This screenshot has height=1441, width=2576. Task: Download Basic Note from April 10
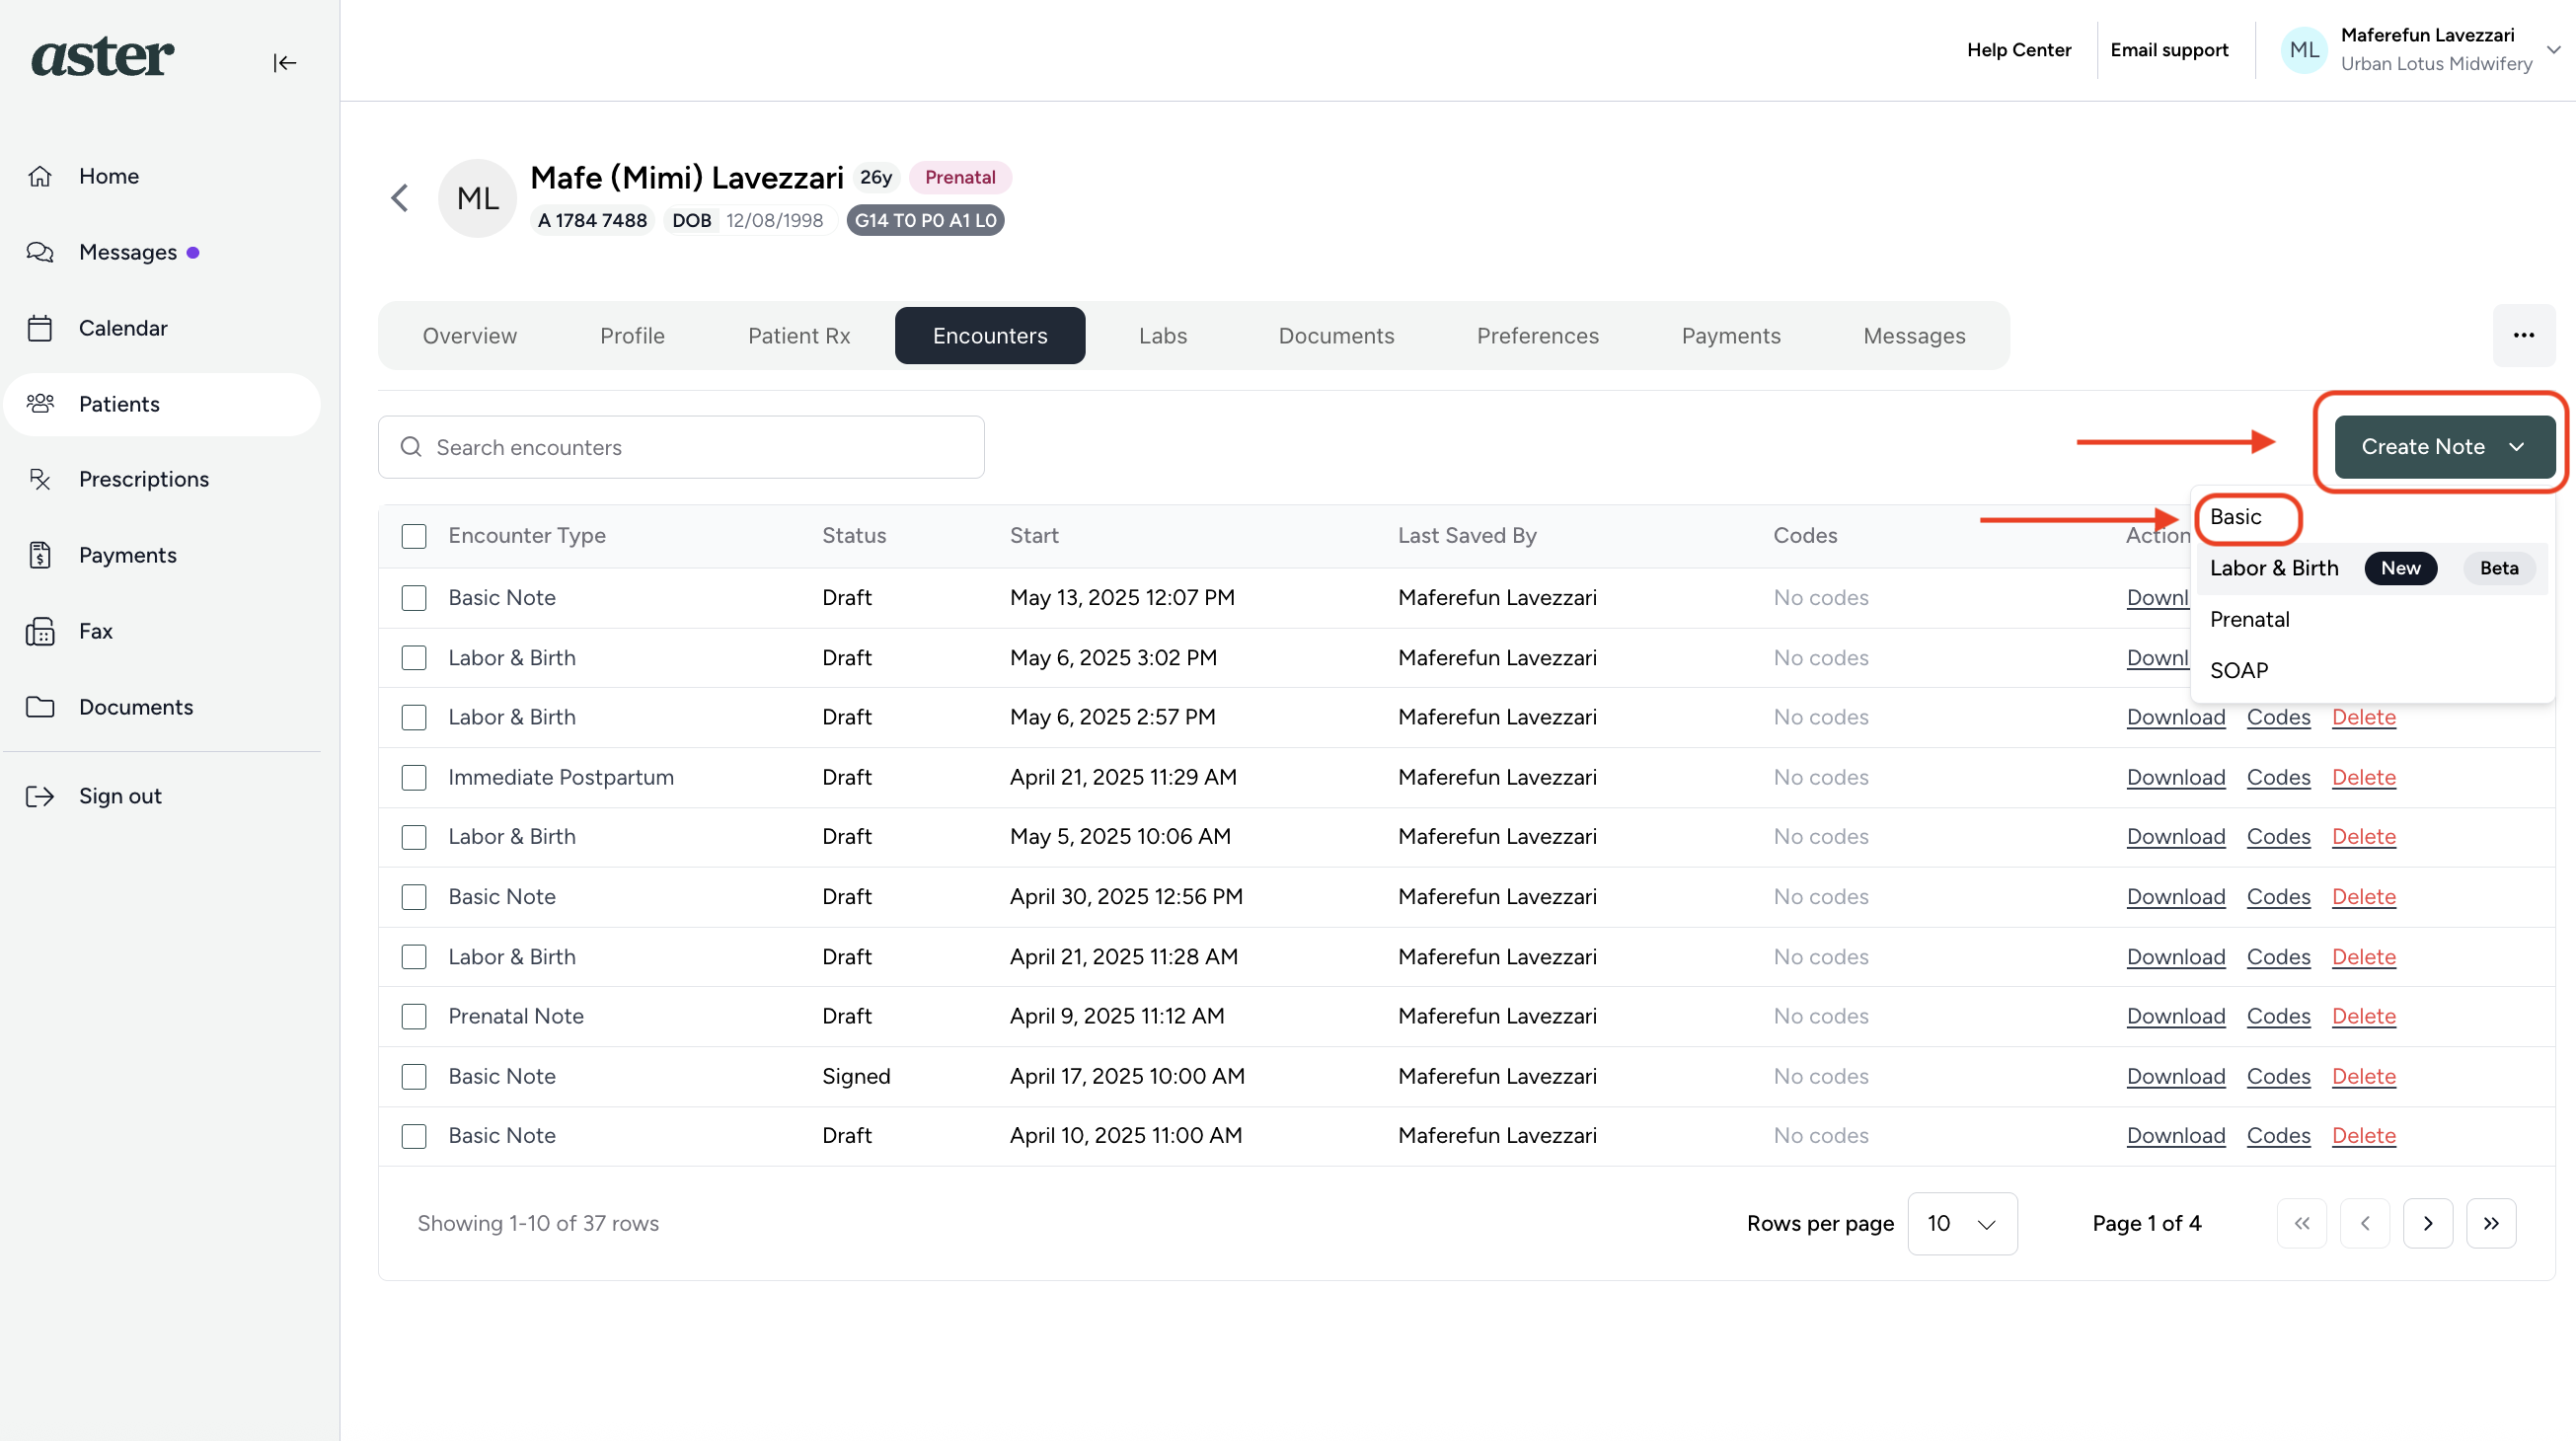coord(2175,1136)
